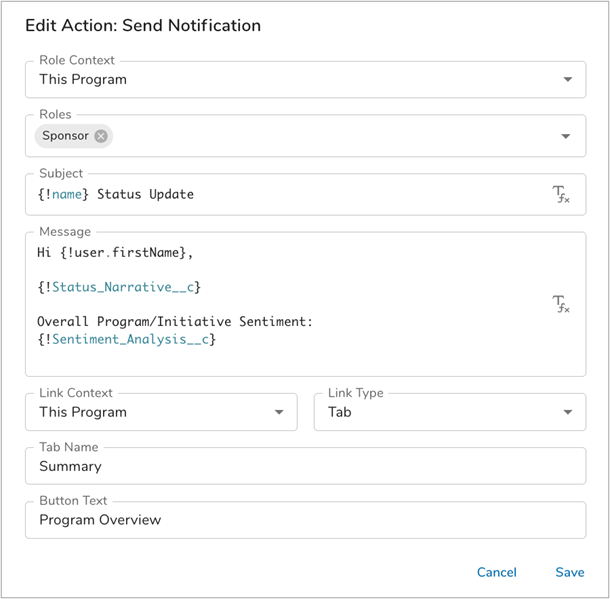Open the Link Context dropdown arrow

click(279, 412)
